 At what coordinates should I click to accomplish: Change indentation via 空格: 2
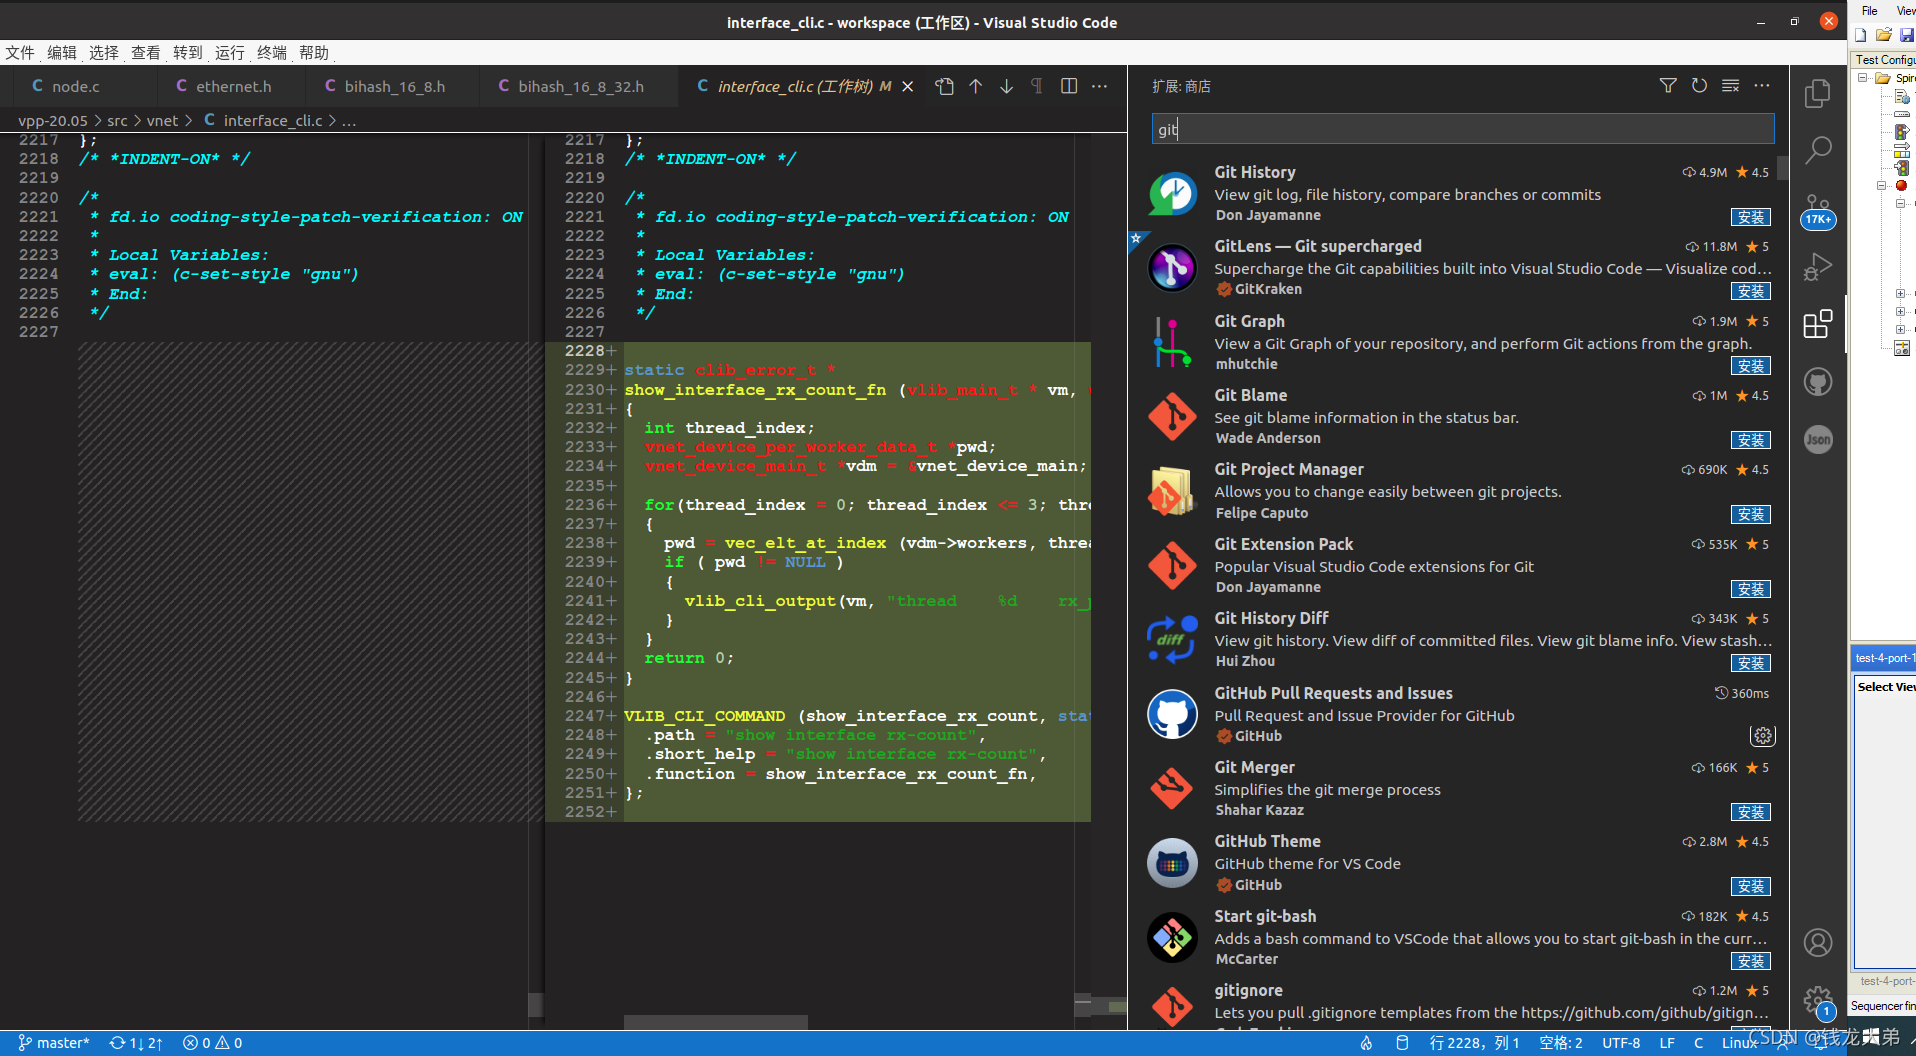tap(1560, 1043)
